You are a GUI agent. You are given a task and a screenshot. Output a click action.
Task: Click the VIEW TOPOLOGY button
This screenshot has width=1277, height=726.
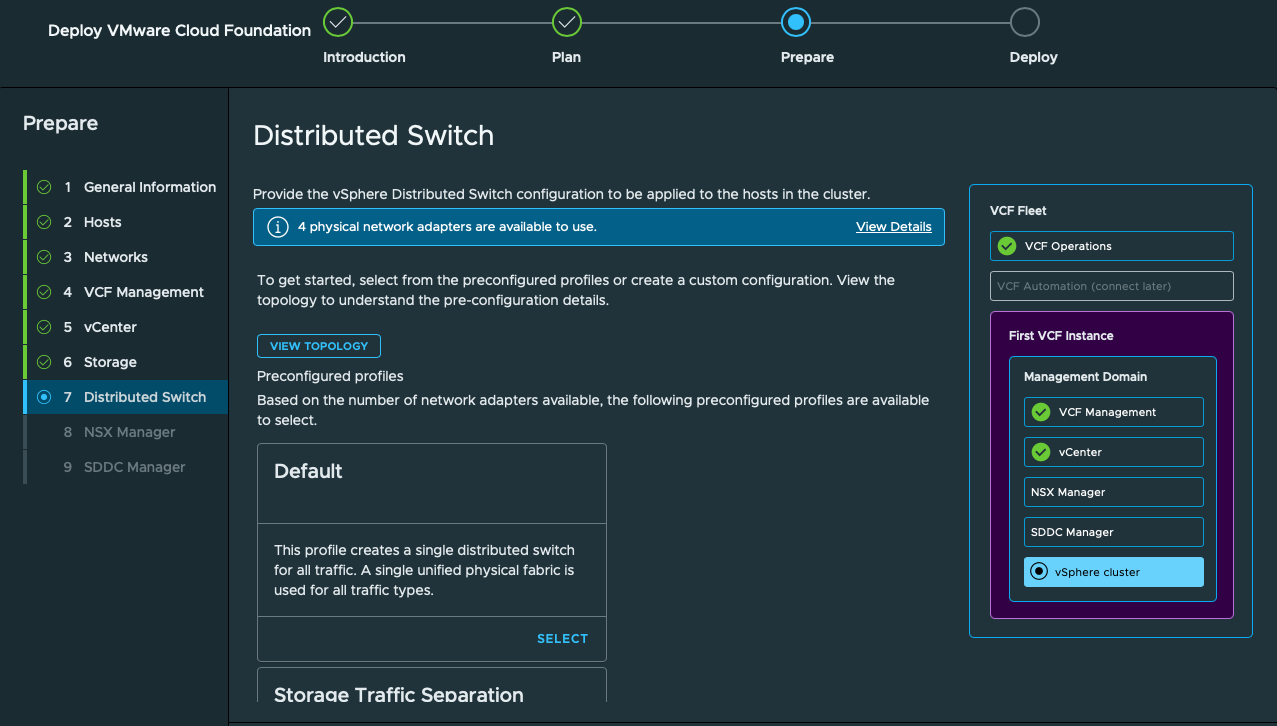(319, 346)
